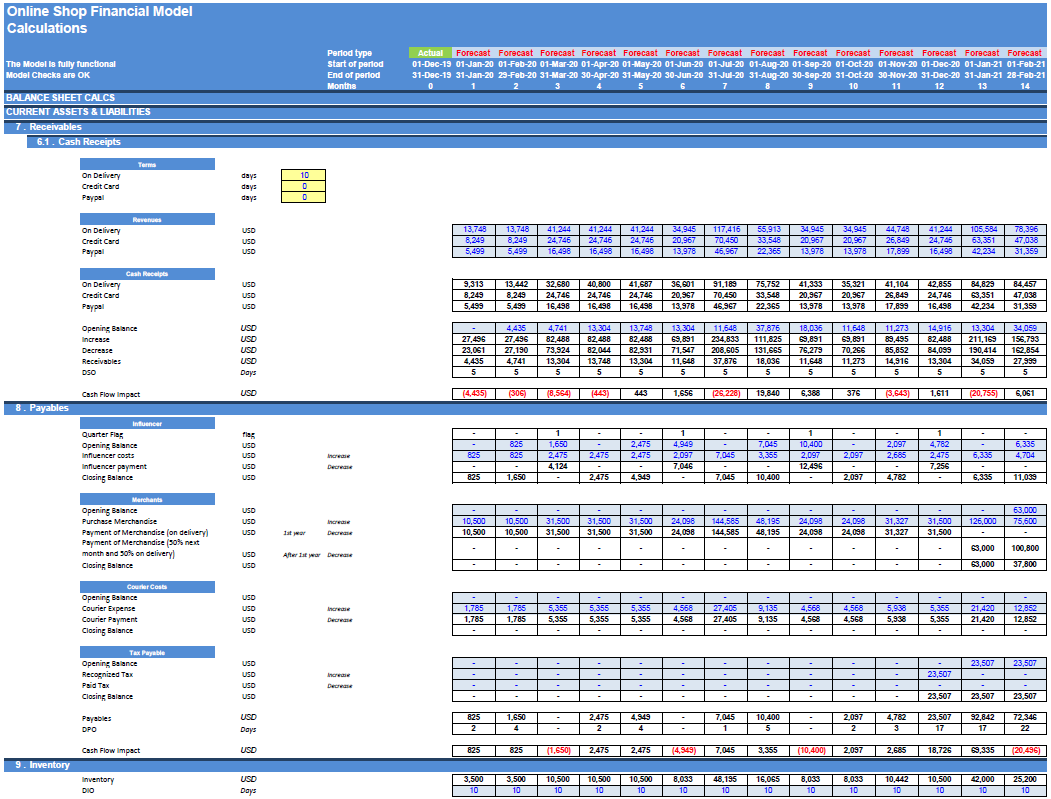Select the On Delivery days input showing 10
1051x799 pixels.
point(304,175)
